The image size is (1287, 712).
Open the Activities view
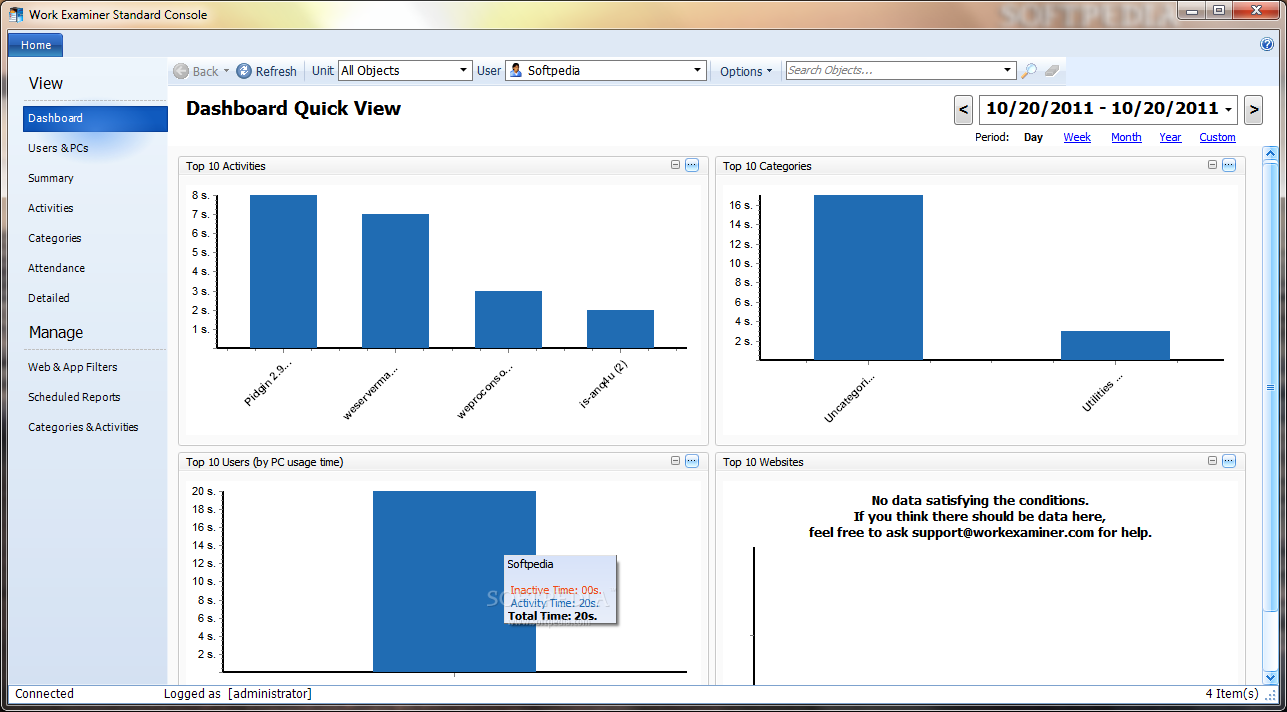(51, 208)
